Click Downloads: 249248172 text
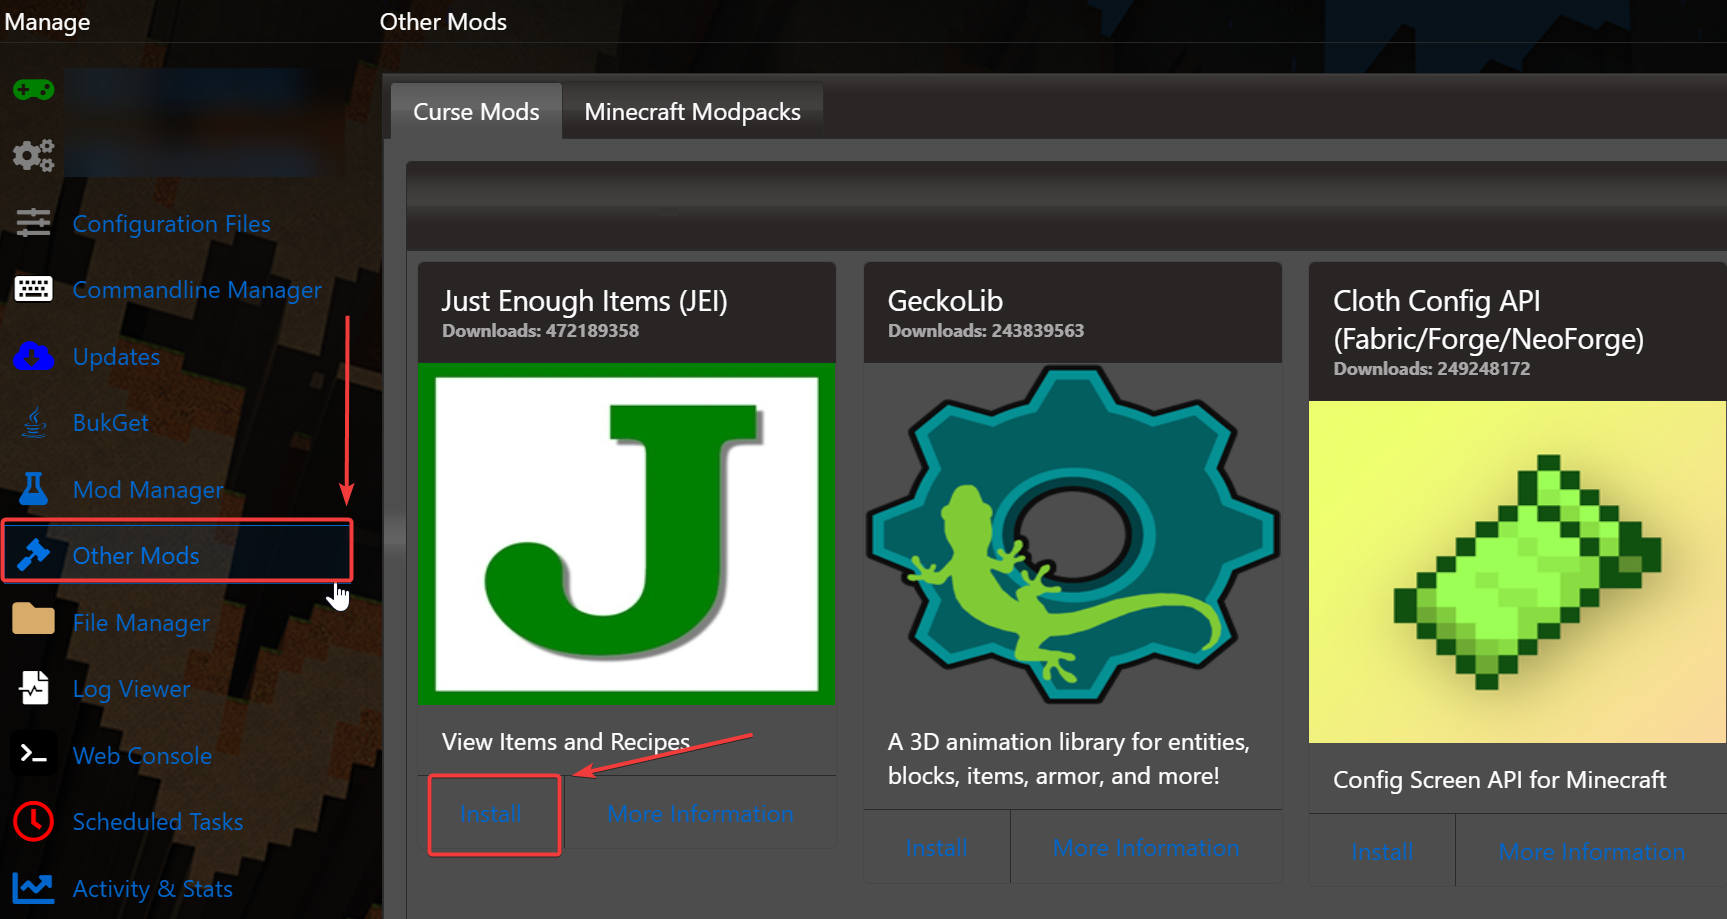1727x919 pixels. [x=1432, y=369]
